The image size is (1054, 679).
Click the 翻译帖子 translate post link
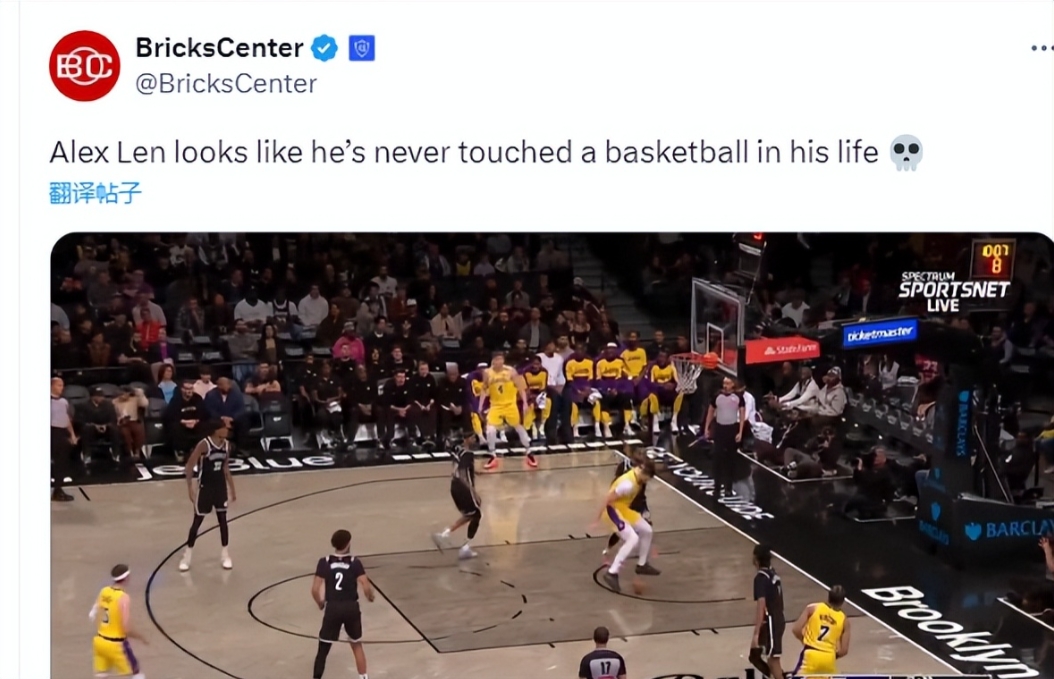[x=95, y=193]
